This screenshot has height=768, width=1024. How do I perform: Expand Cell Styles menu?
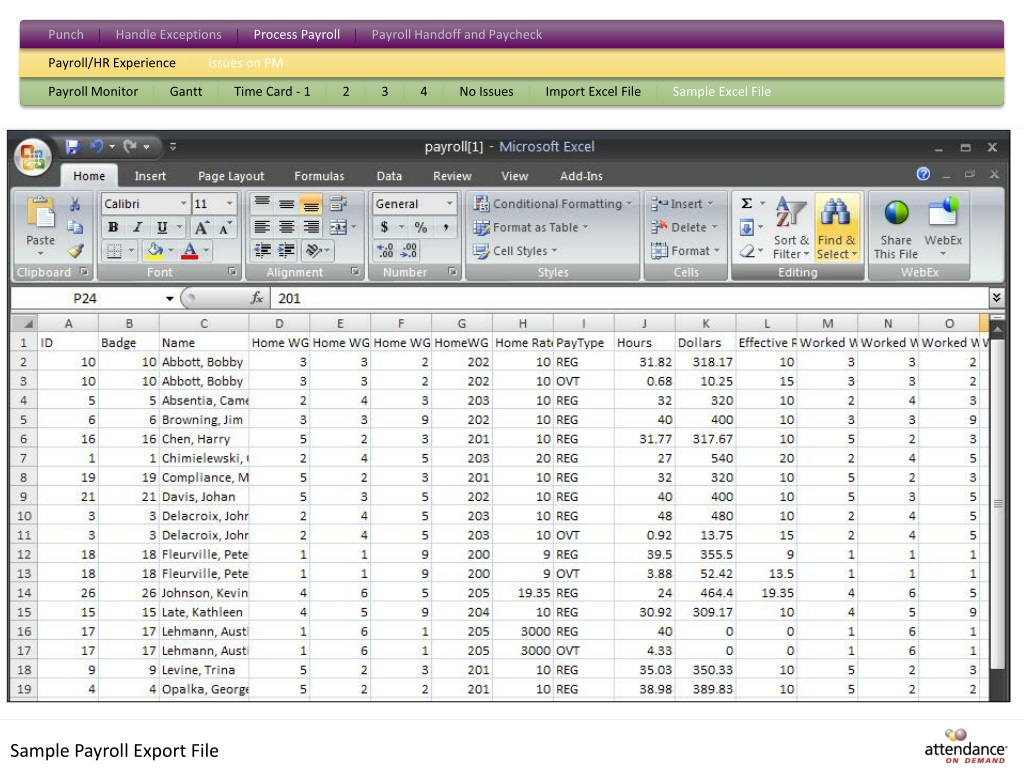coord(515,251)
